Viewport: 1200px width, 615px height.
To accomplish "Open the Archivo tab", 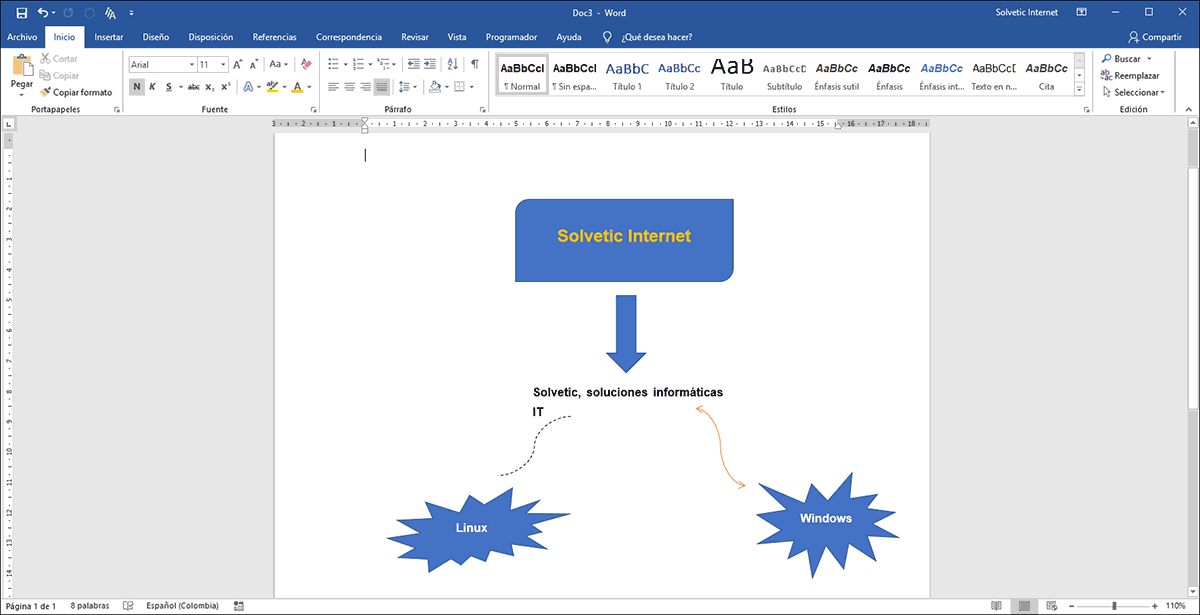I will [22, 37].
